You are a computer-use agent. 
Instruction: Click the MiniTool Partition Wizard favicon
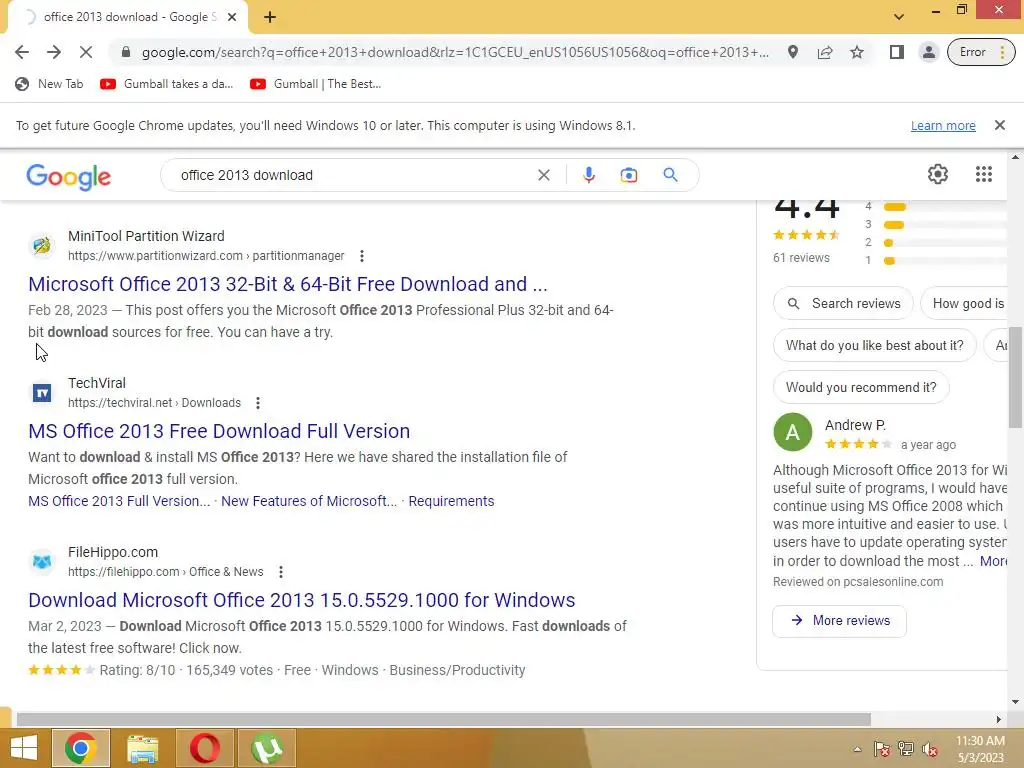point(42,246)
